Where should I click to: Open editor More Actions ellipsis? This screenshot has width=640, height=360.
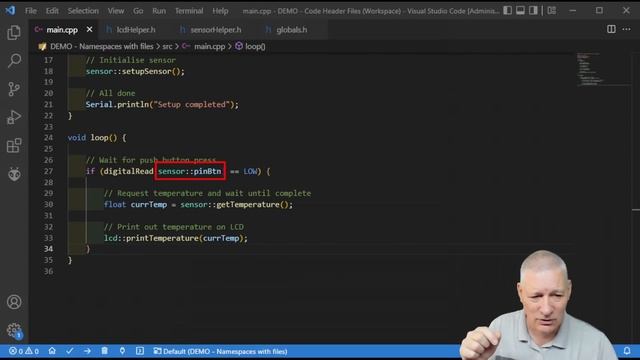(x=626, y=29)
